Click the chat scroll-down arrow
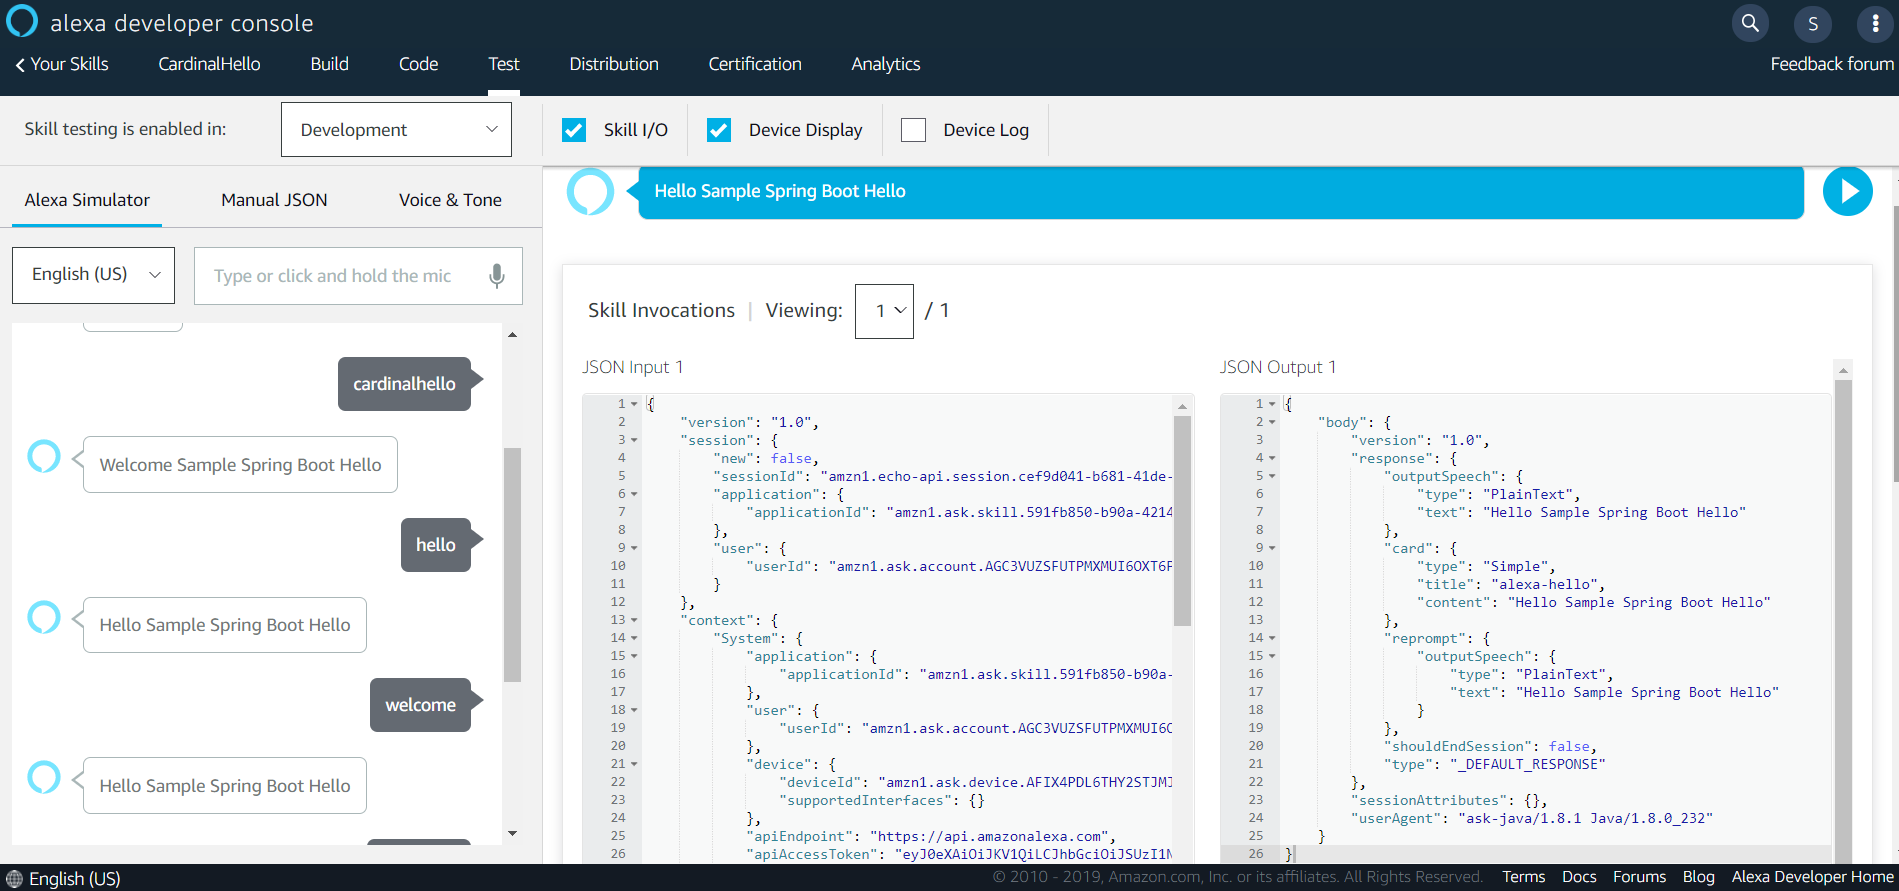 click(x=512, y=833)
